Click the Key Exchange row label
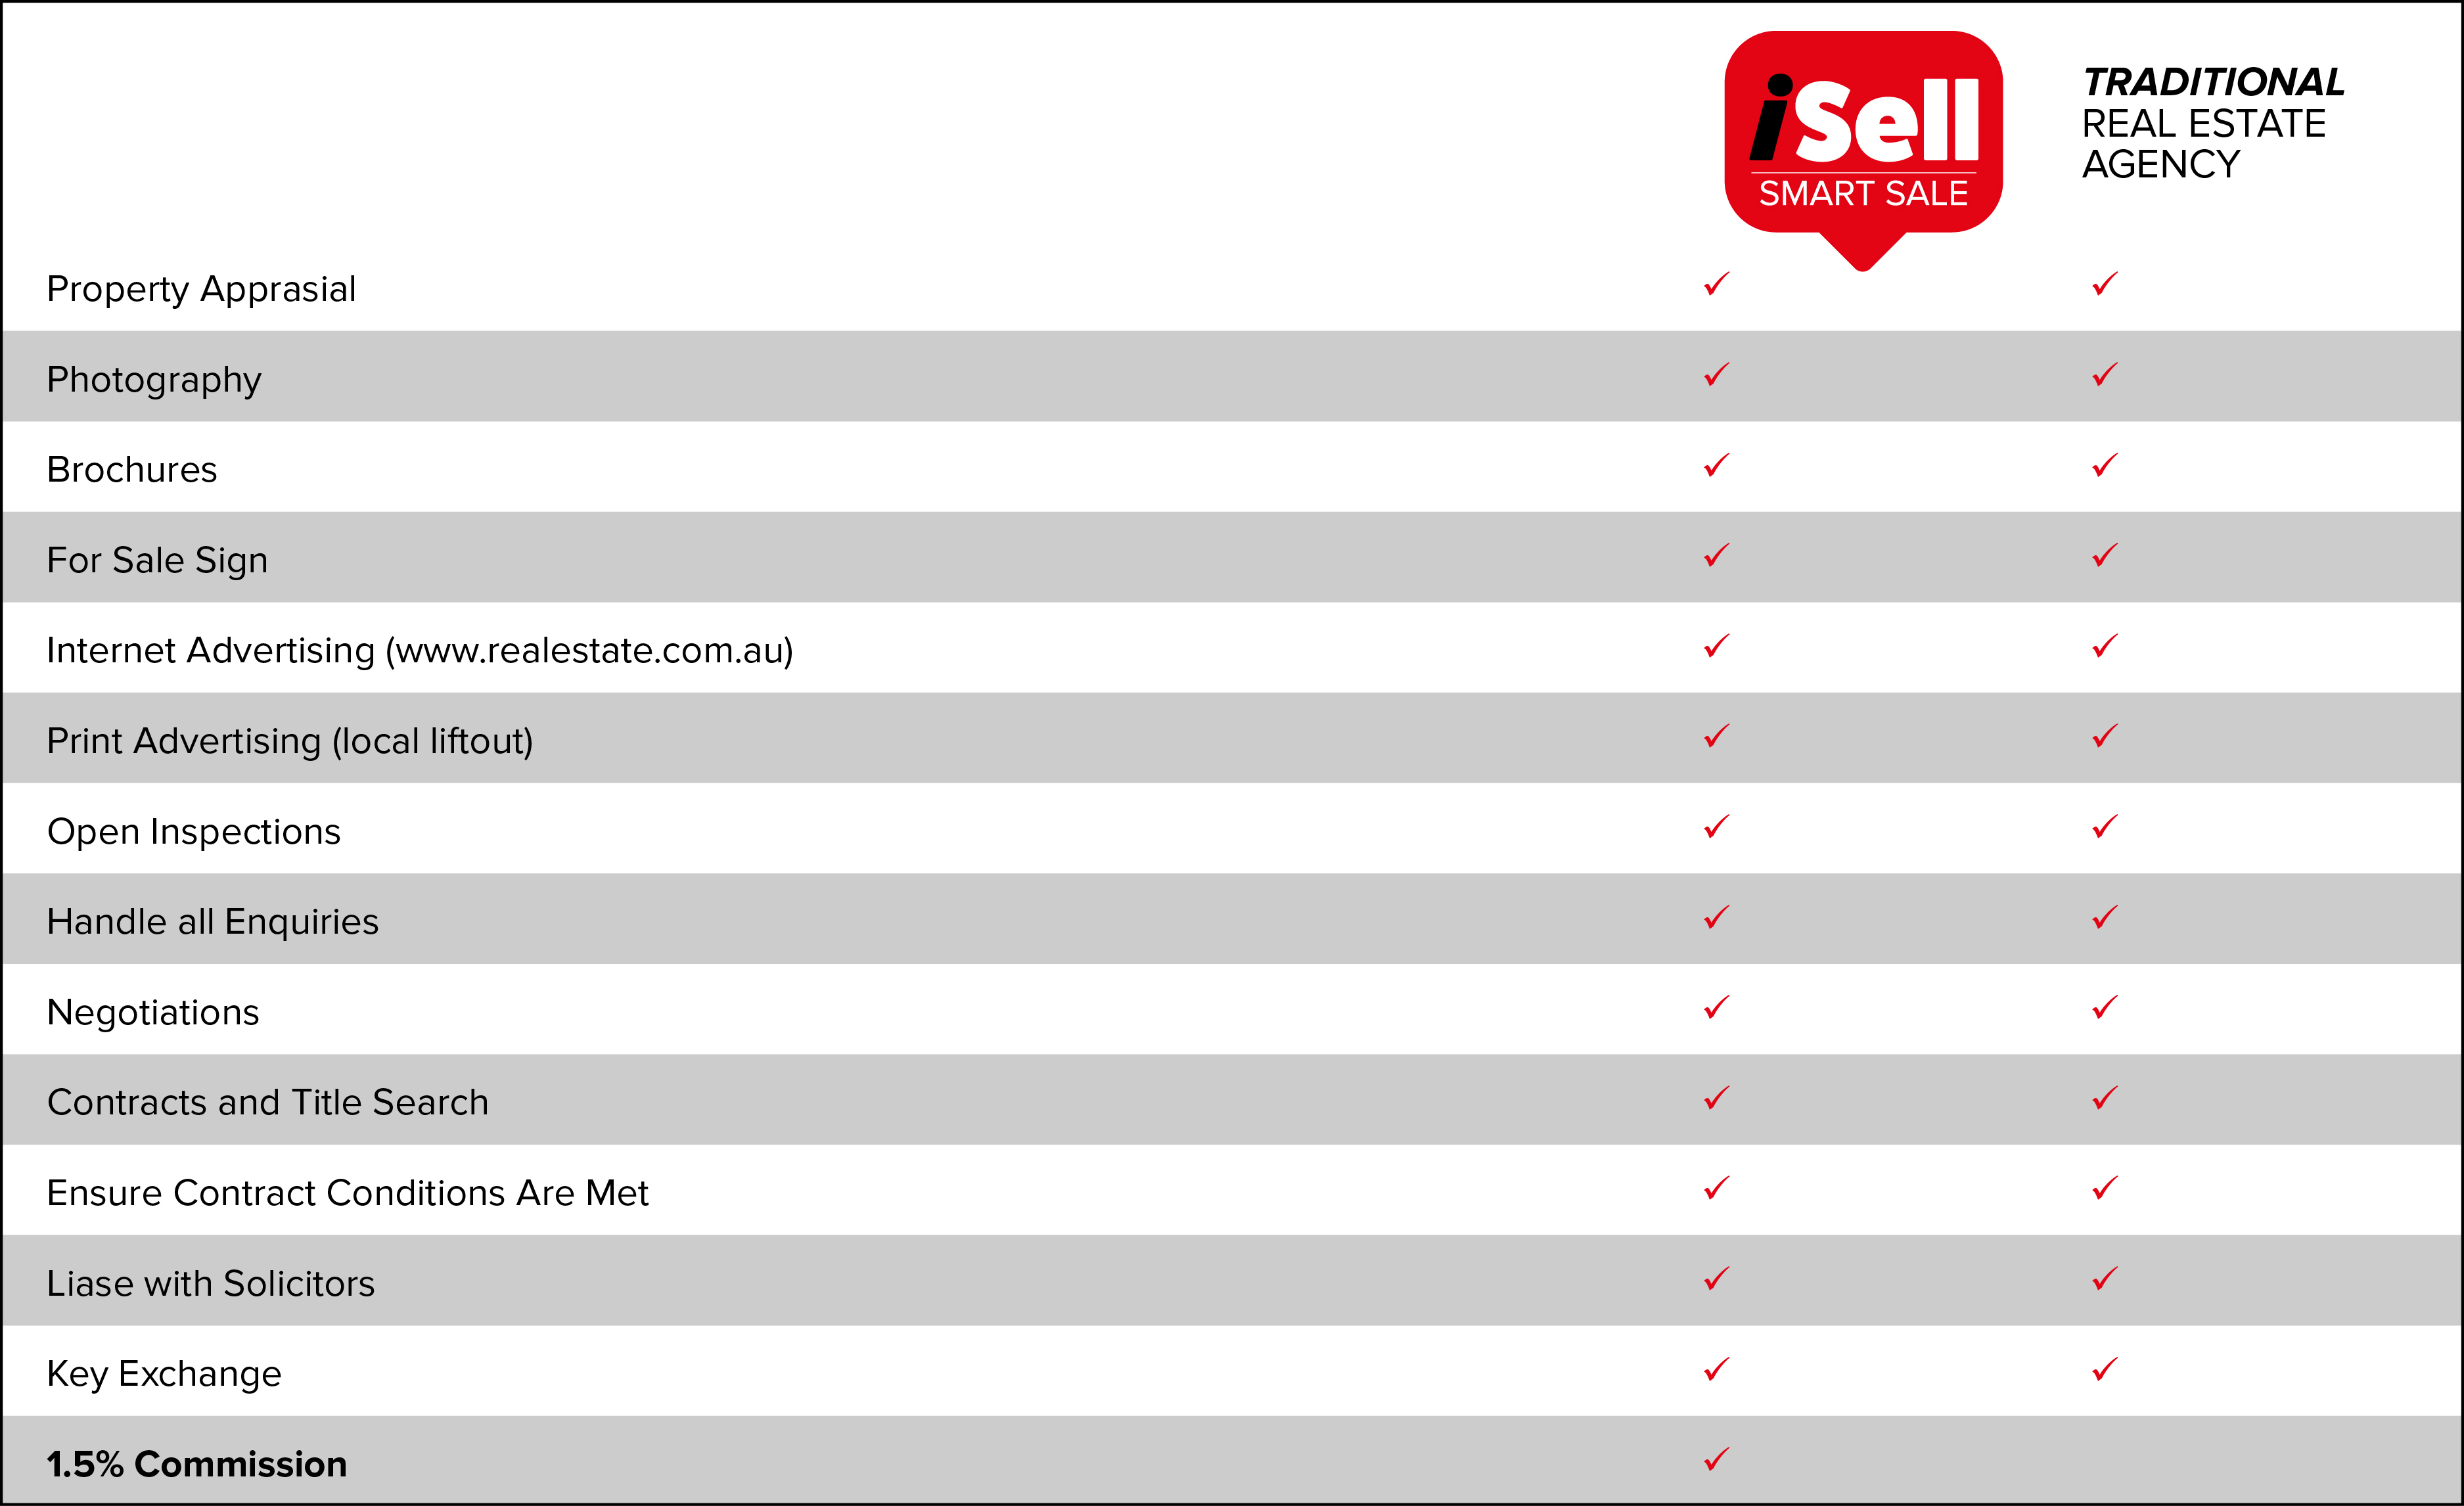This screenshot has height=1506, width=2464. pyautogui.click(x=164, y=1374)
